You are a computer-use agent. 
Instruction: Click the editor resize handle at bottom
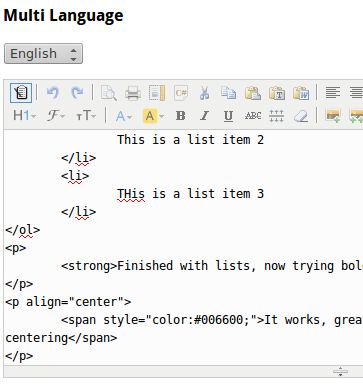click(340, 371)
